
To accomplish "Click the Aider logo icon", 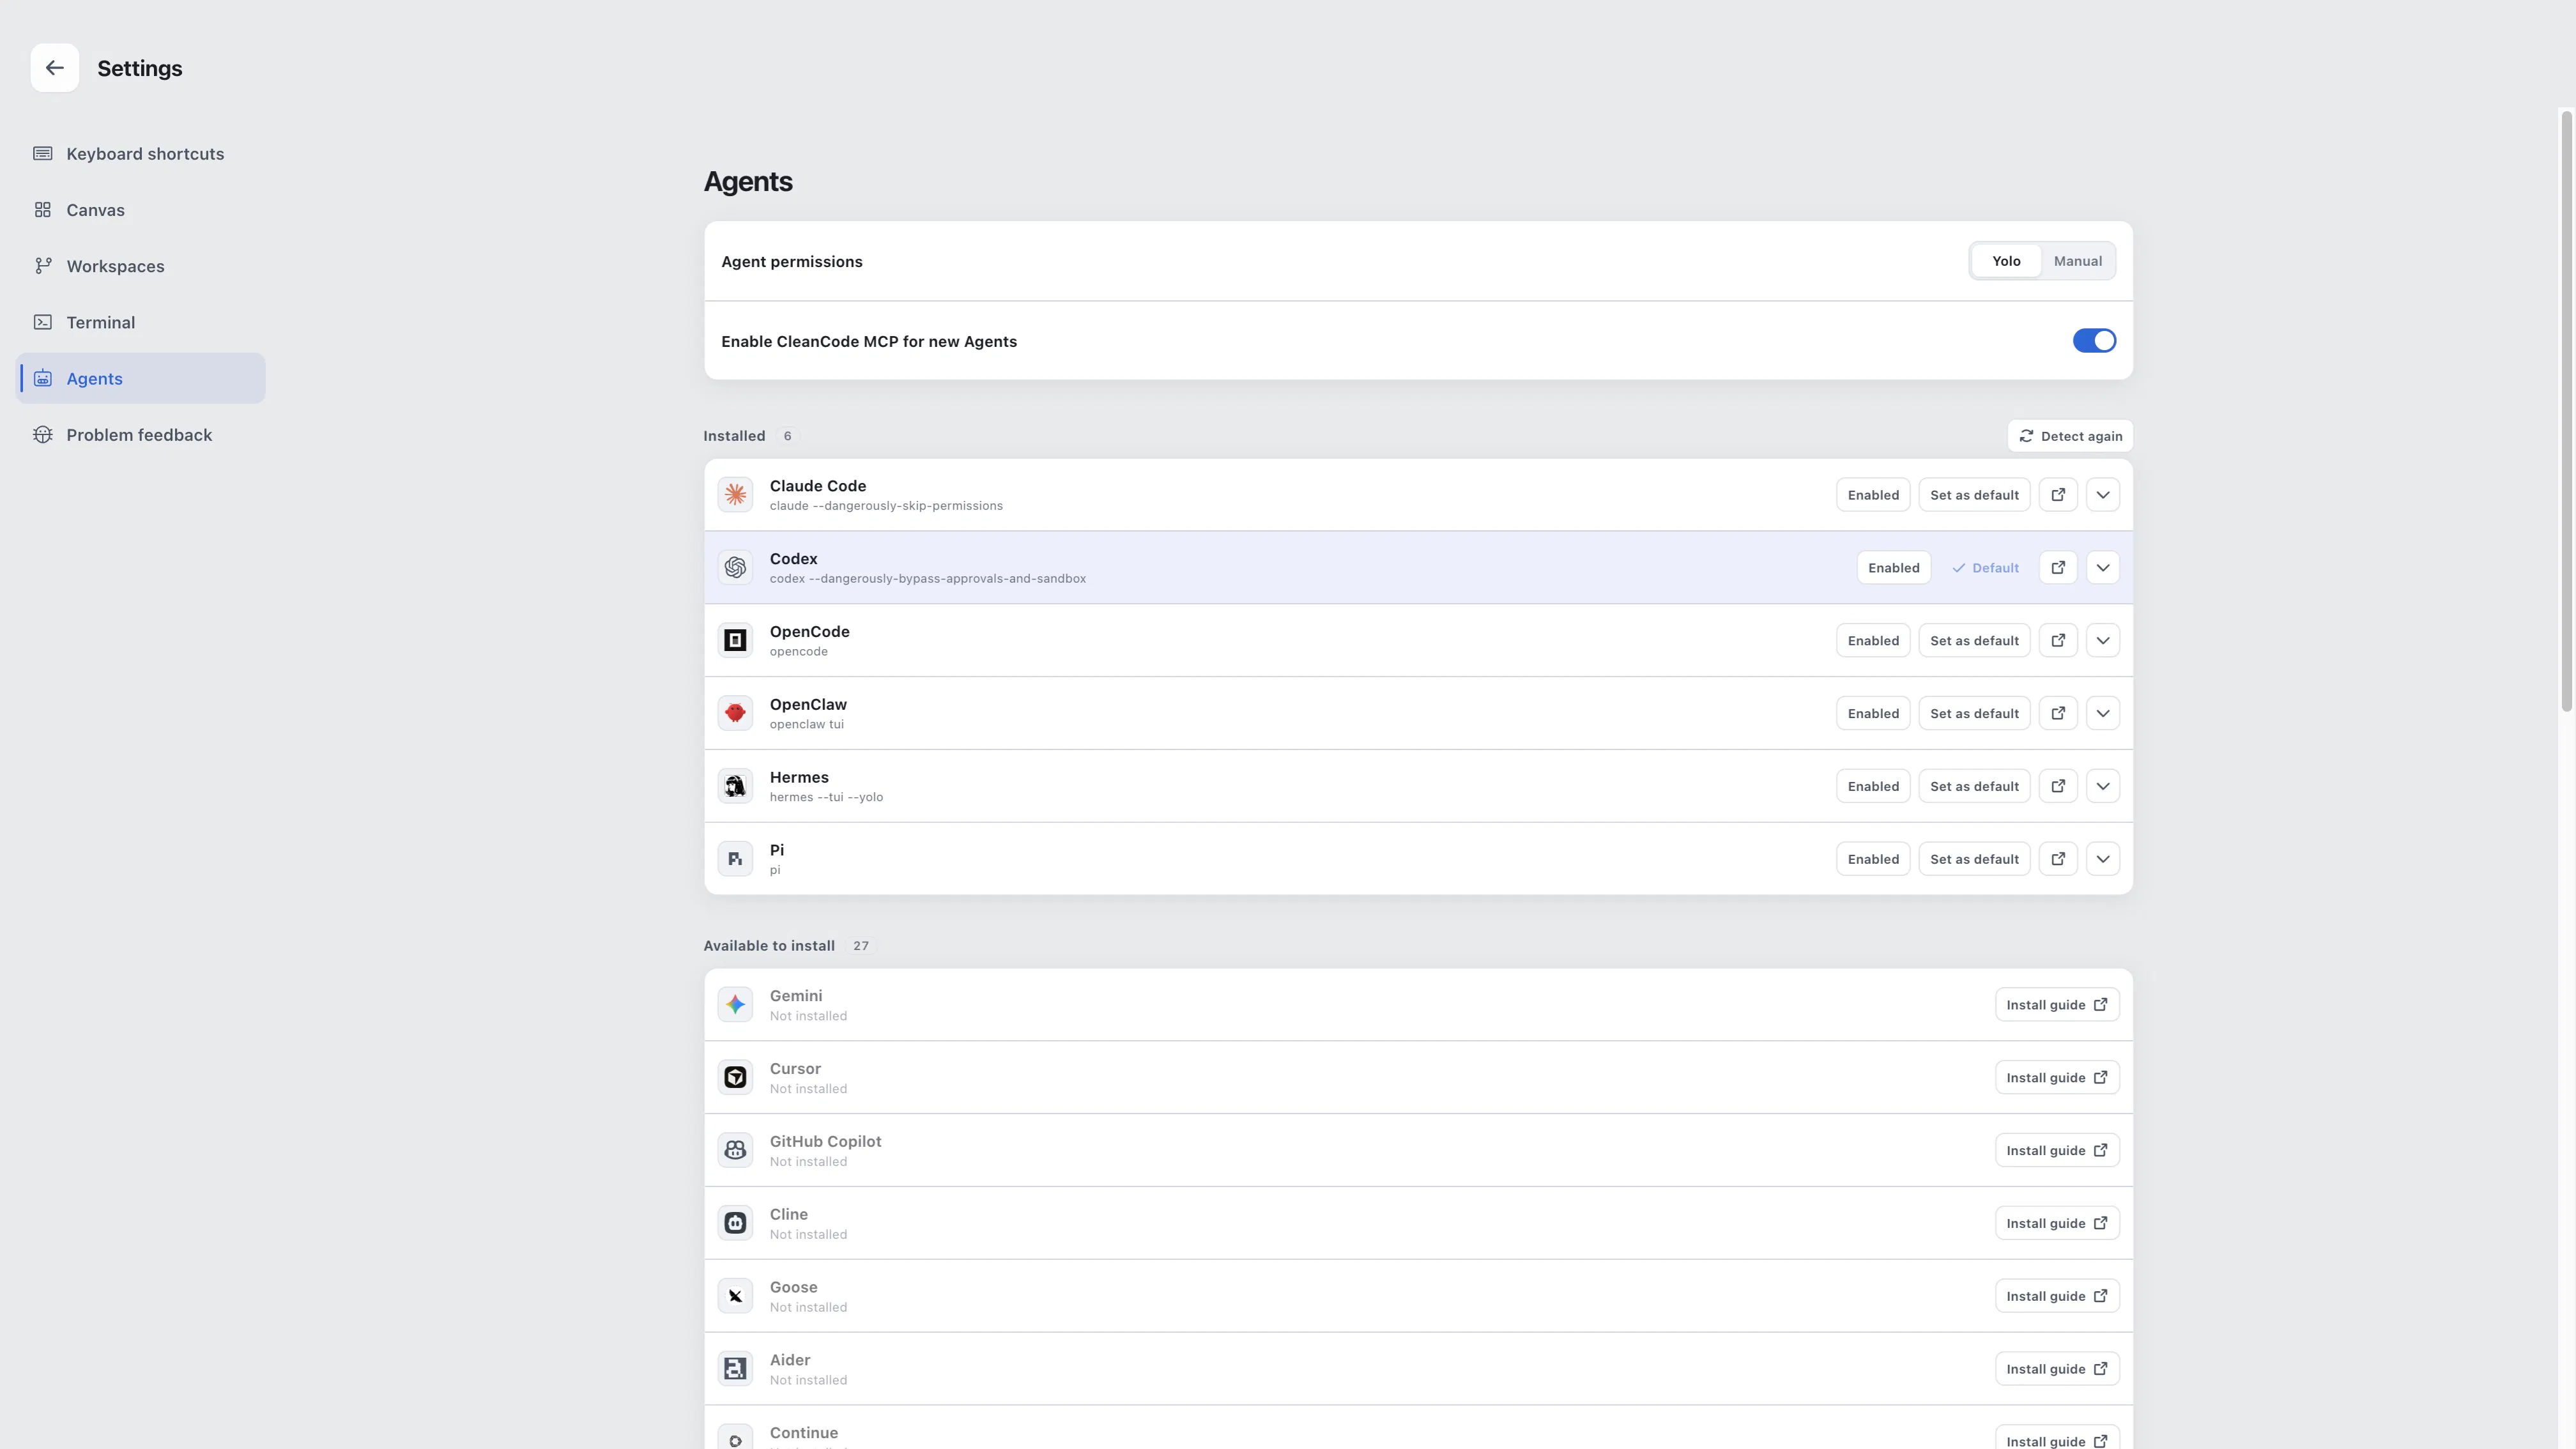I will 735,1368.
